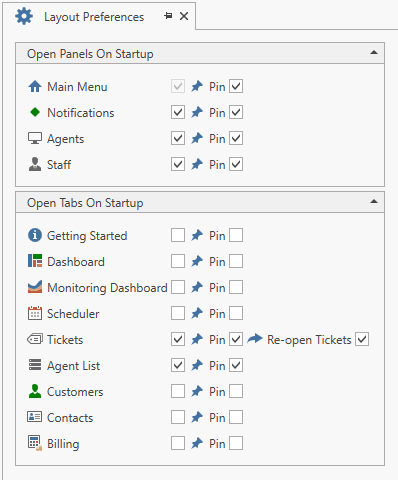The width and height of the screenshot is (398, 480).
Task: Toggle the Pin checkbox for Contacts
Action: pyautogui.click(x=236, y=417)
